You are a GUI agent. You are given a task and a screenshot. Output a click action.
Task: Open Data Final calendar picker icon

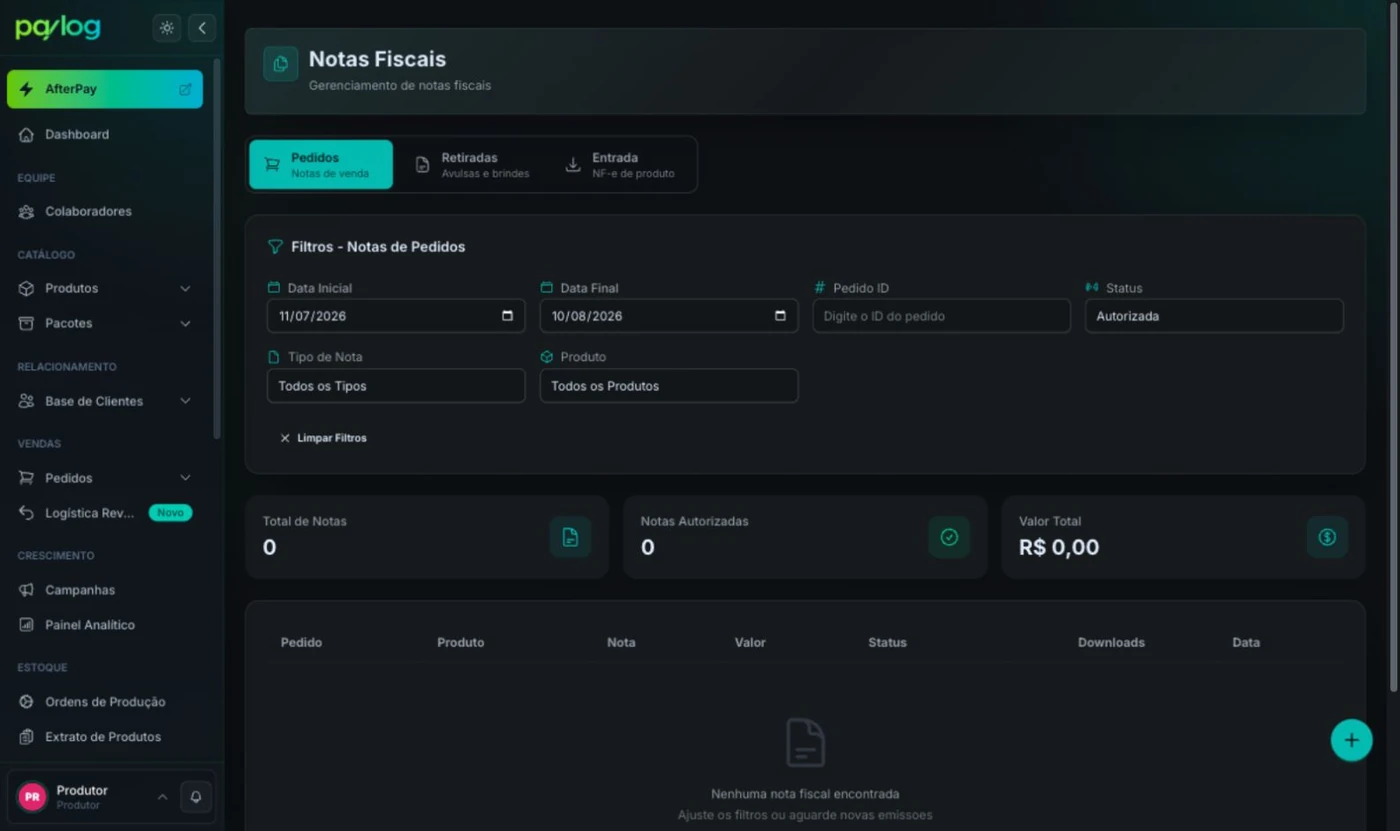coord(780,316)
